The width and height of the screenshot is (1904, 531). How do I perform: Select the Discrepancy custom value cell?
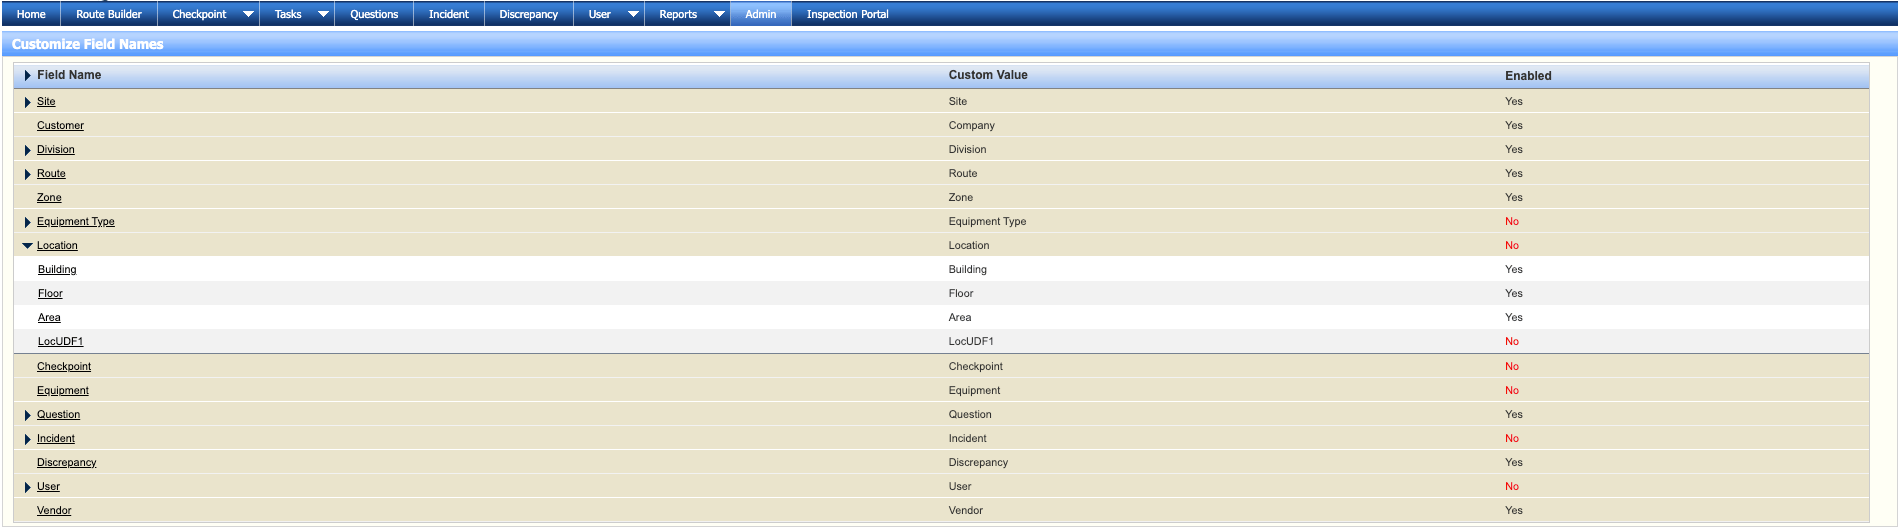(979, 463)
